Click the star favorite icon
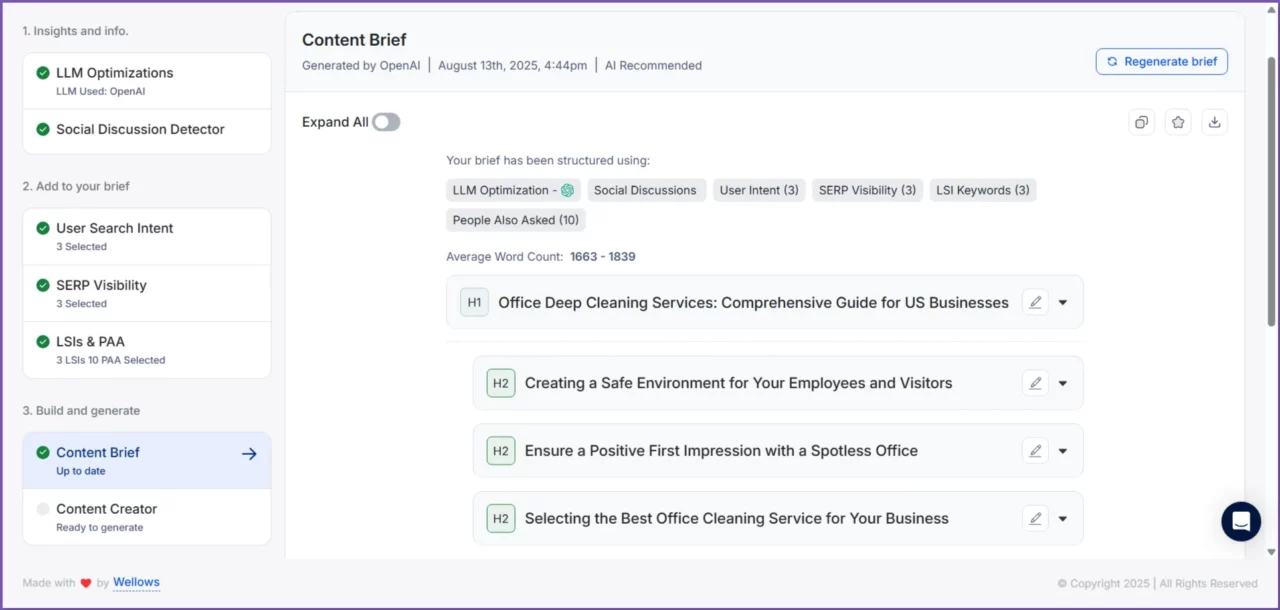This screenshot has width=1280, height=610. pos(1178,122)
